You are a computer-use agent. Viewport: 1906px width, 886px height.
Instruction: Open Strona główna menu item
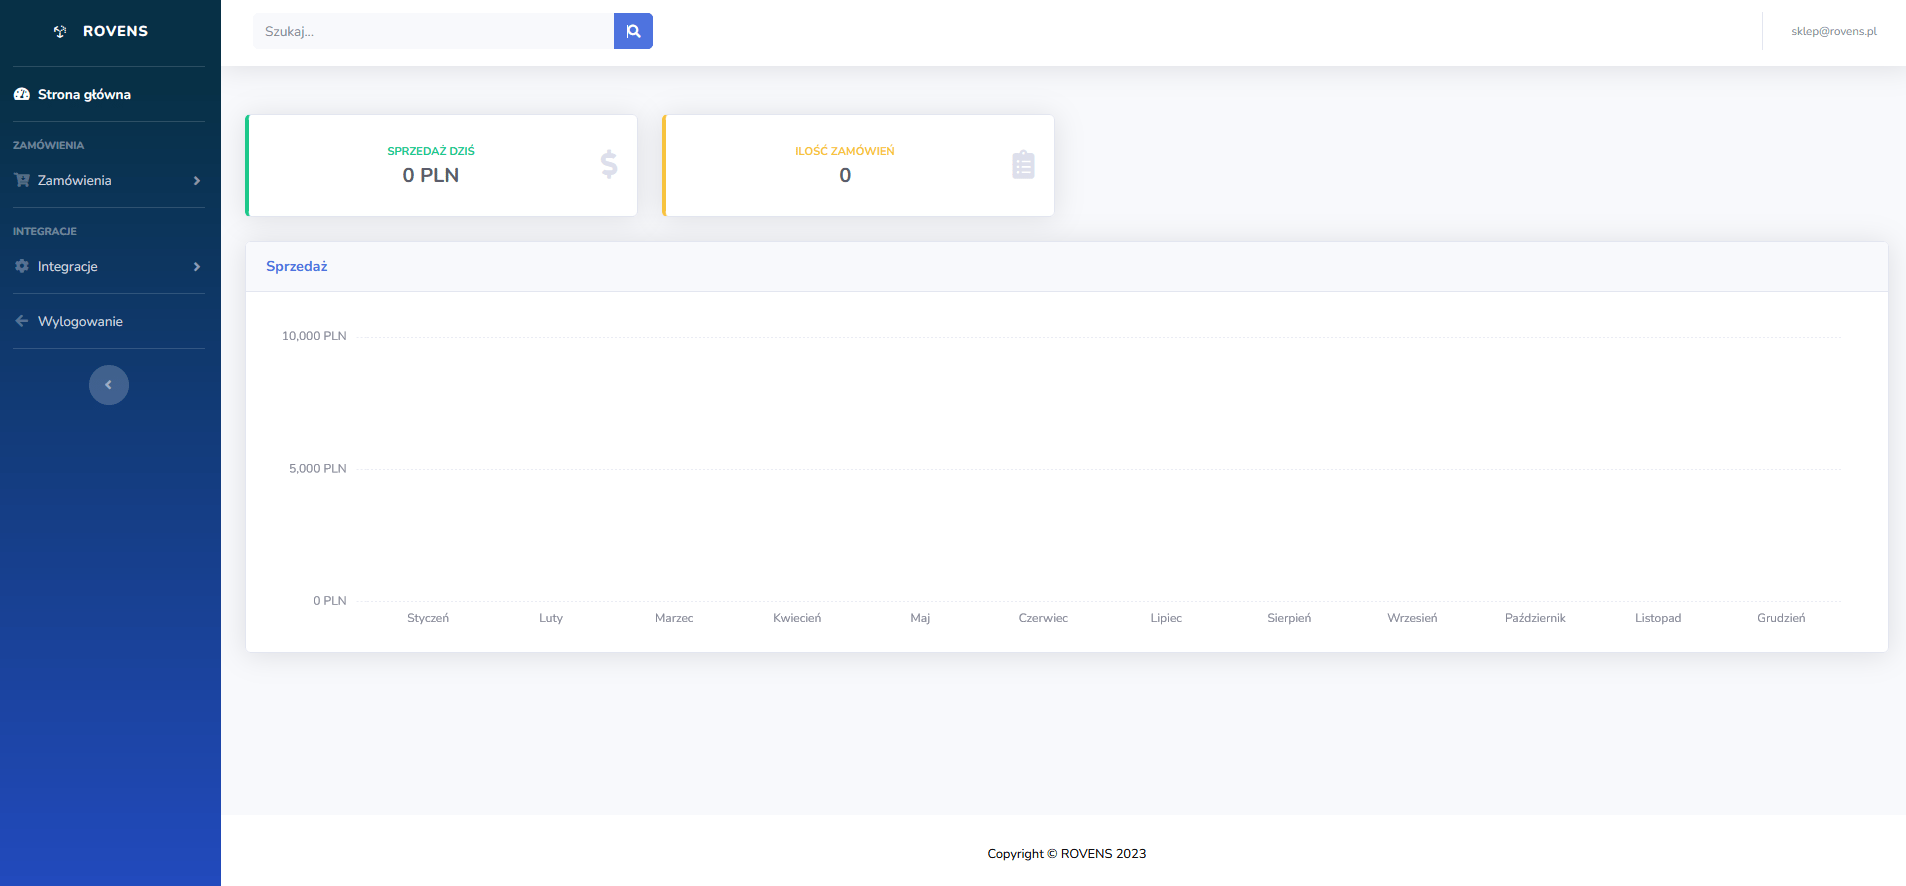click(84, 94)
